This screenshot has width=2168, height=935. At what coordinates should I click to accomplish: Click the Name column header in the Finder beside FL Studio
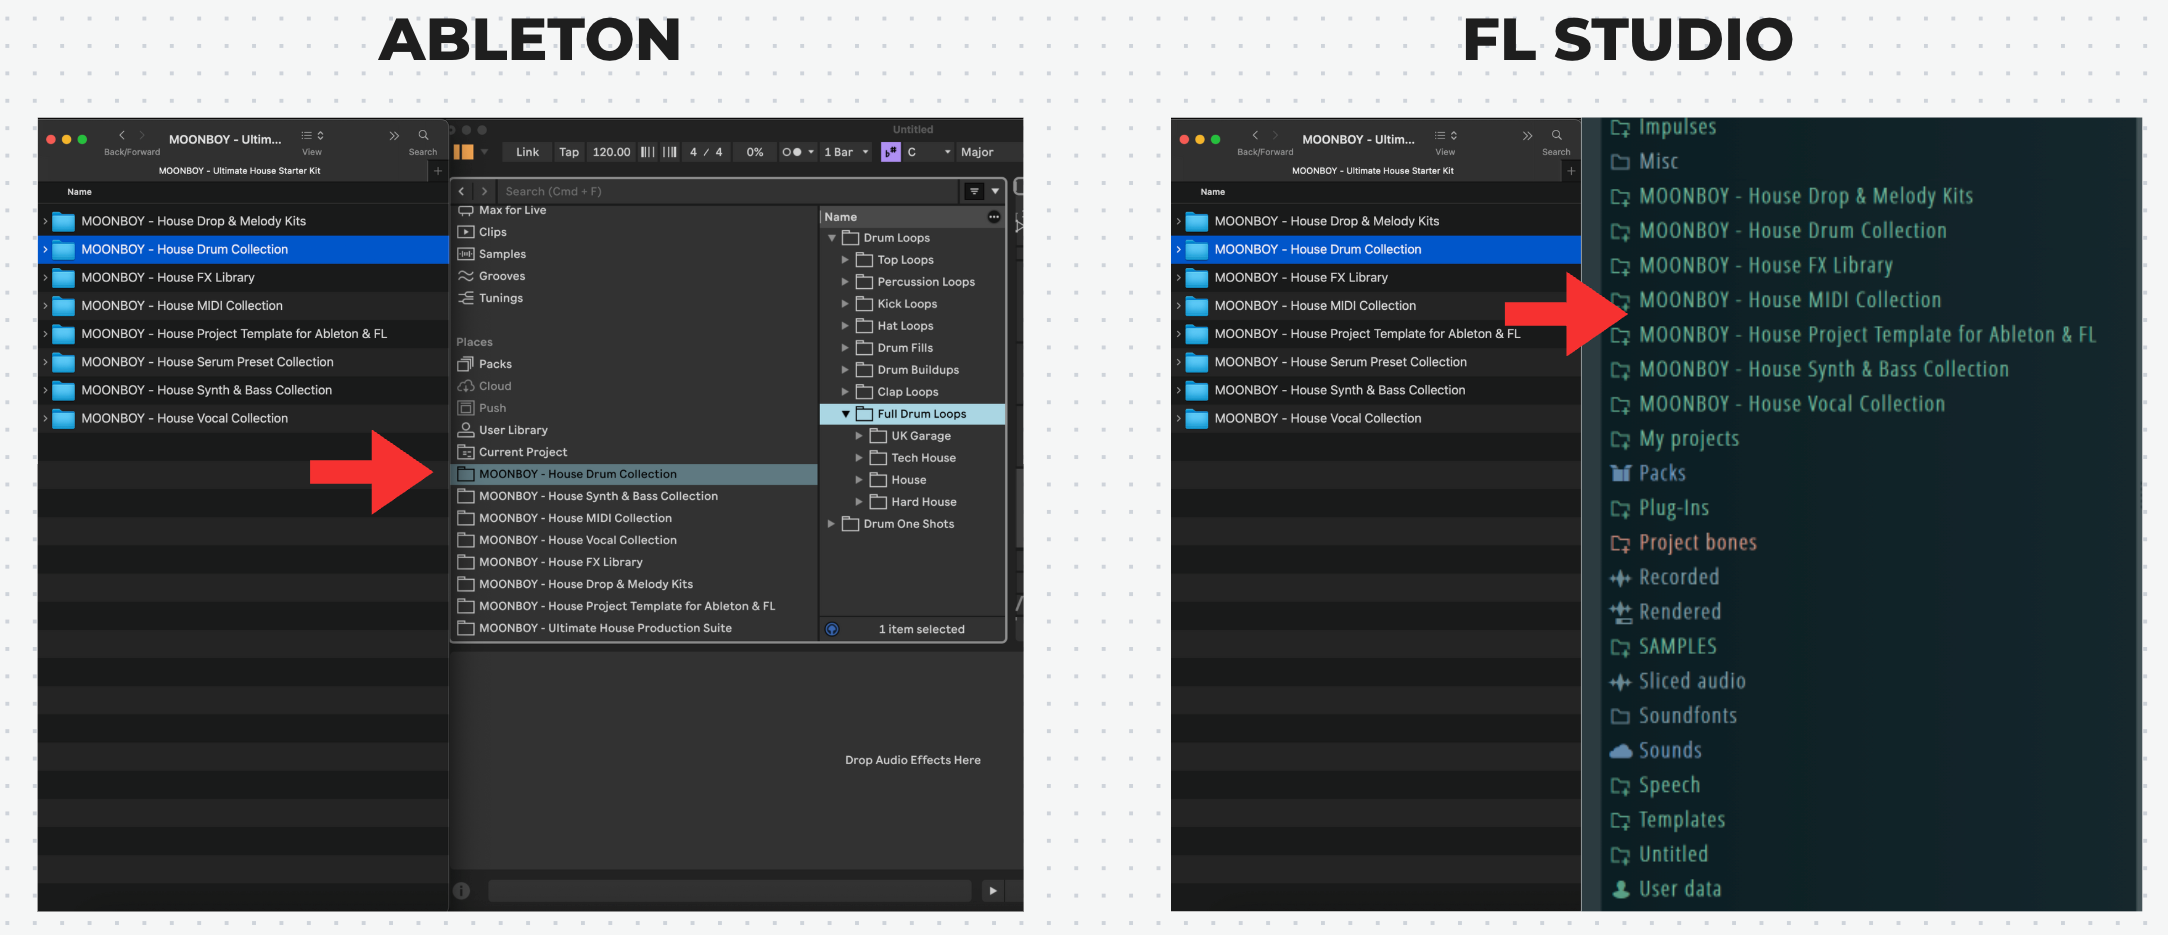[x=1212, y=192]
